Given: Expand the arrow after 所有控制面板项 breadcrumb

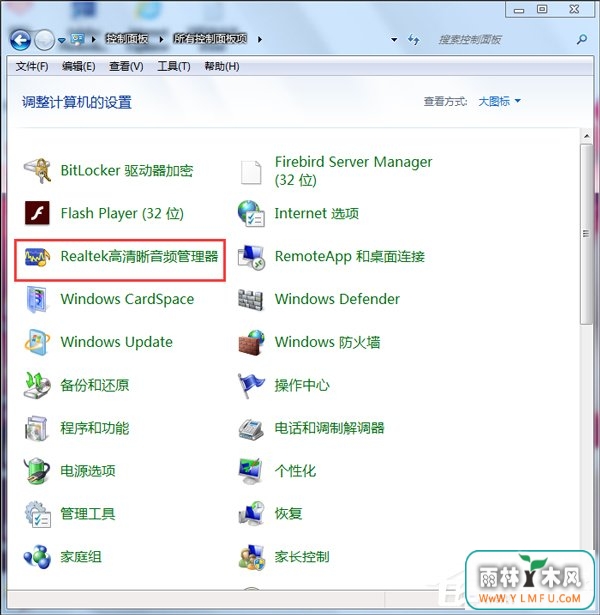Looking at the screenshot, I should 260,39.
